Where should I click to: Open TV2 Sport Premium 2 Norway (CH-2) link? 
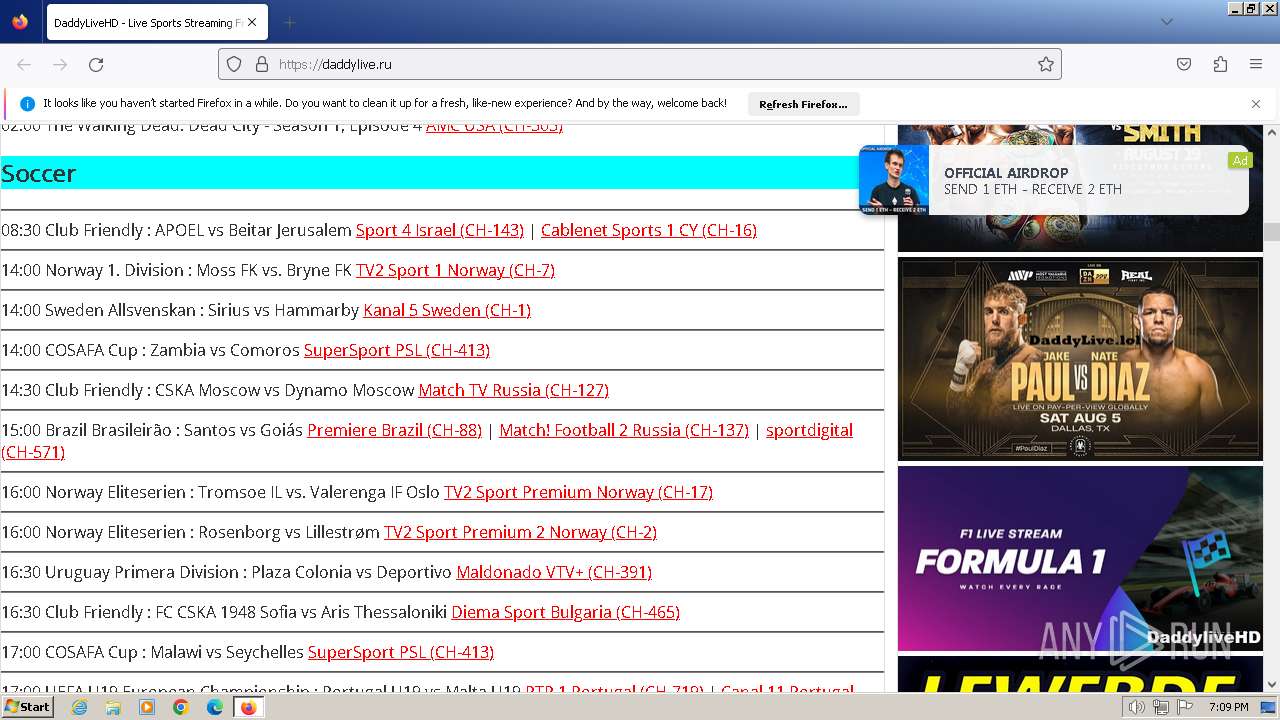(520, 532)
